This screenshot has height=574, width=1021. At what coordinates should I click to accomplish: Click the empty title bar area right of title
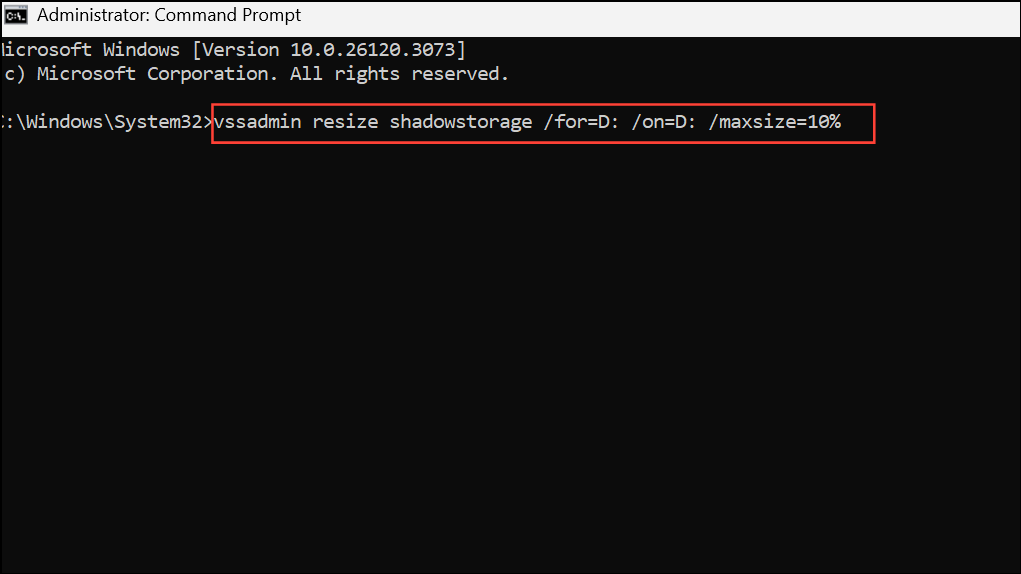tap(650, 16)
